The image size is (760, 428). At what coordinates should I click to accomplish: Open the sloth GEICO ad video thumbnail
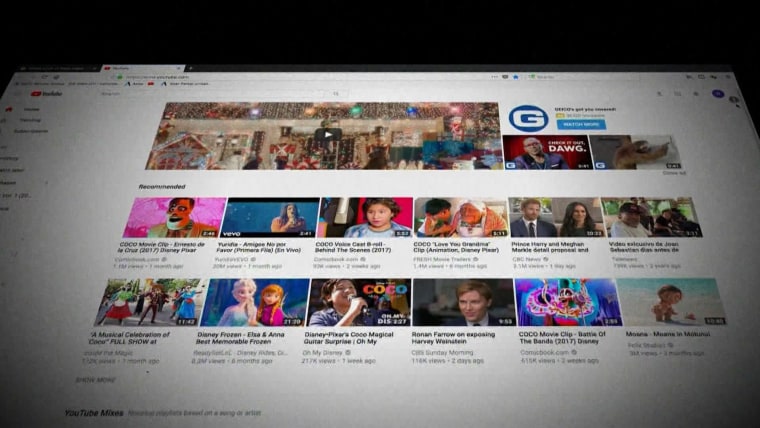(639, 152)
